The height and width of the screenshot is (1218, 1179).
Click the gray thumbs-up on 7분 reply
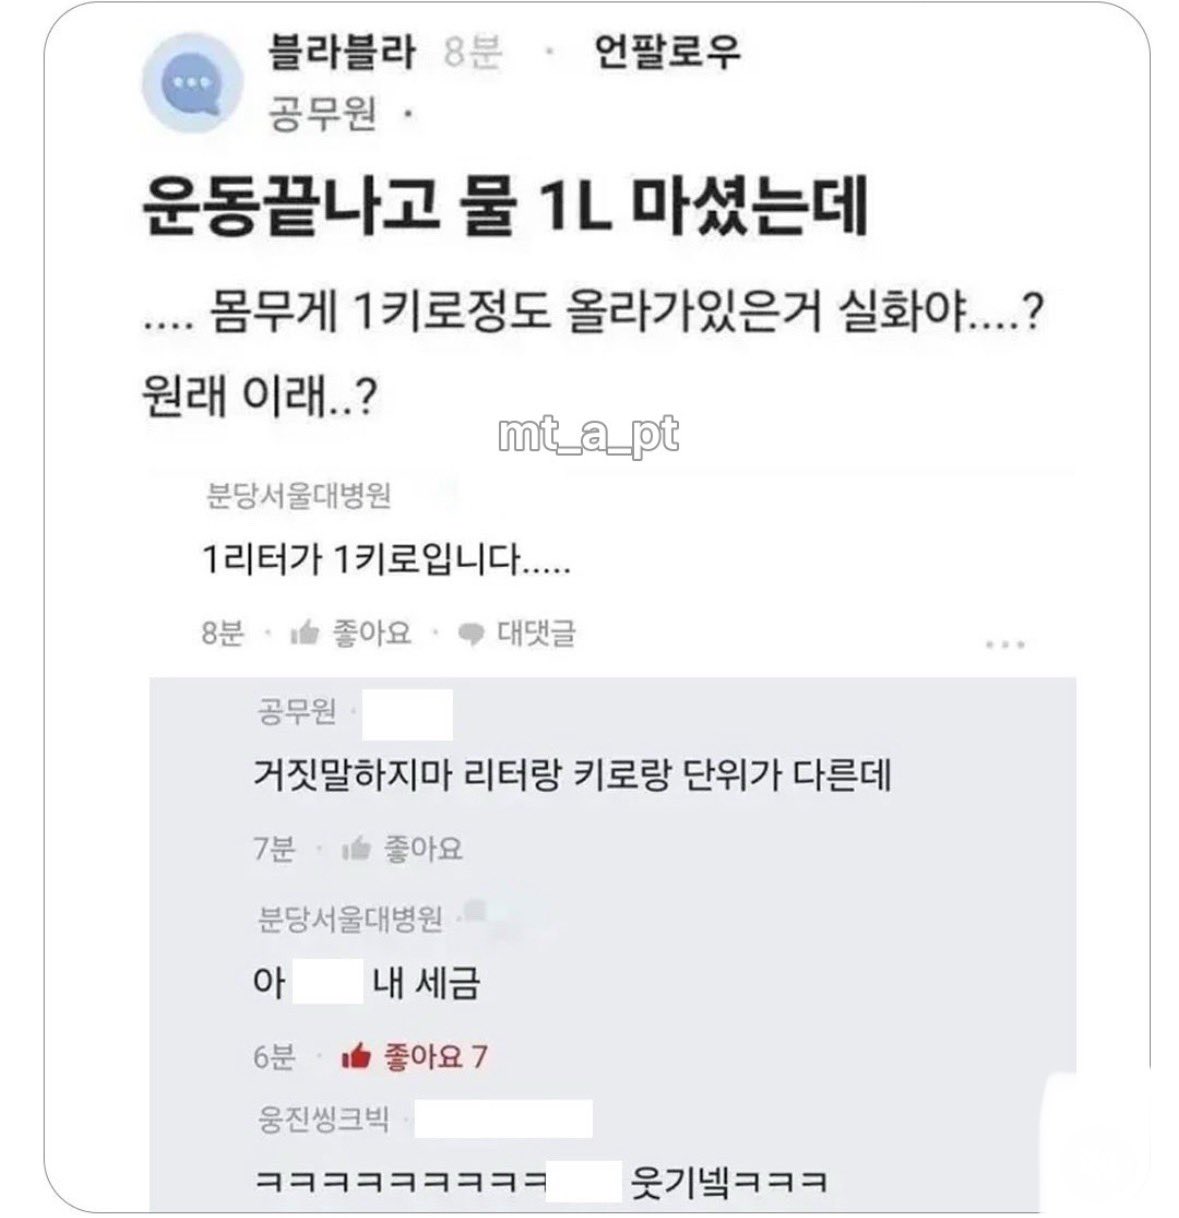tap(356, 849)
